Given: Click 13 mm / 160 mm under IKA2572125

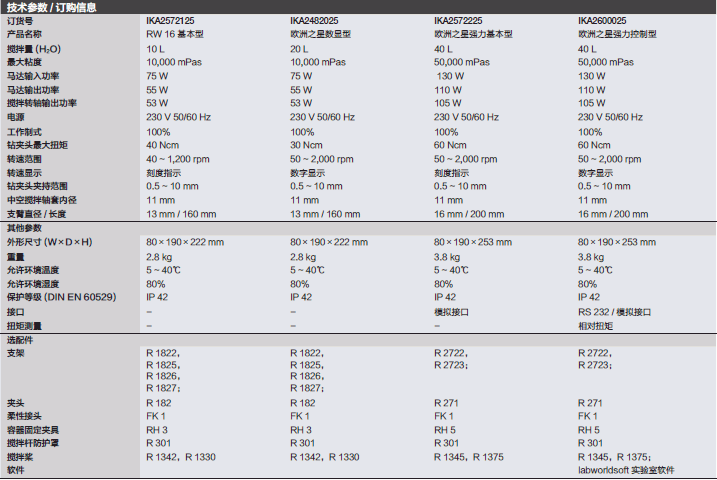Looking at the screenshot, I should point(181,214).
